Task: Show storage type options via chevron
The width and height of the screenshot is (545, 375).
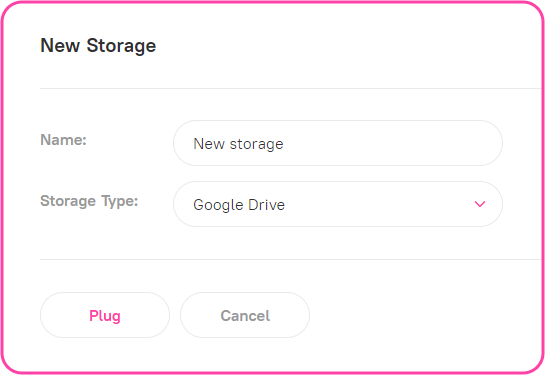Action: tap(480, 204)
